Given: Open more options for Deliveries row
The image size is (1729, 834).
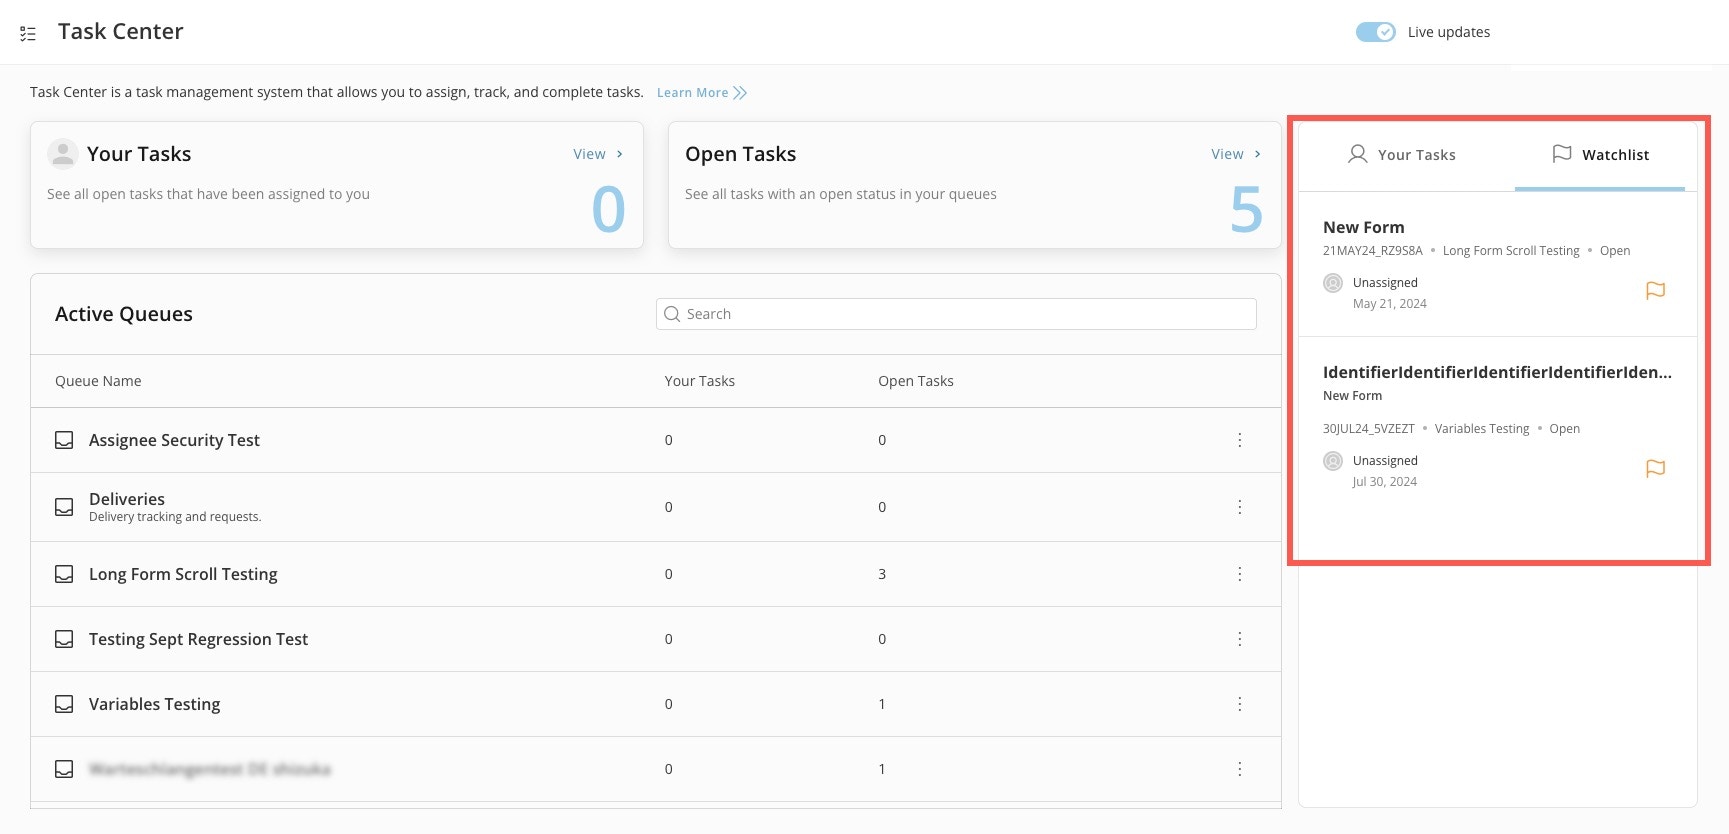Looking at the screenshot, I should click(1240, 507).
